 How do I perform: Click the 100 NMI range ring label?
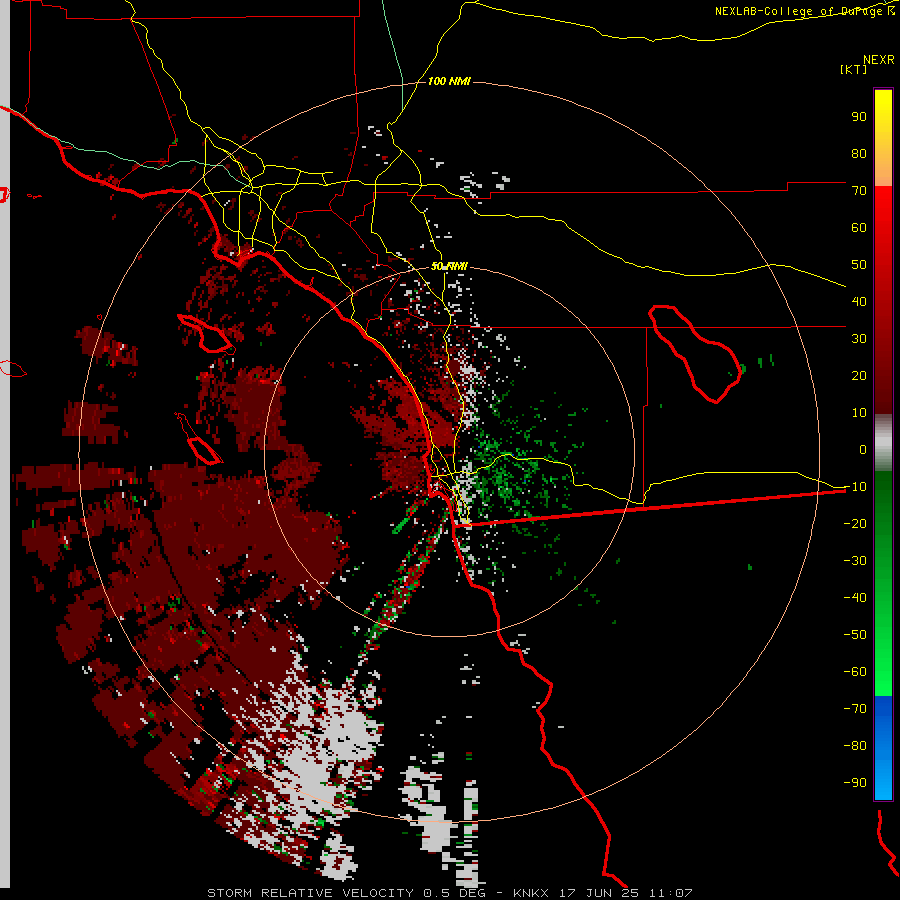pos(449,82)
